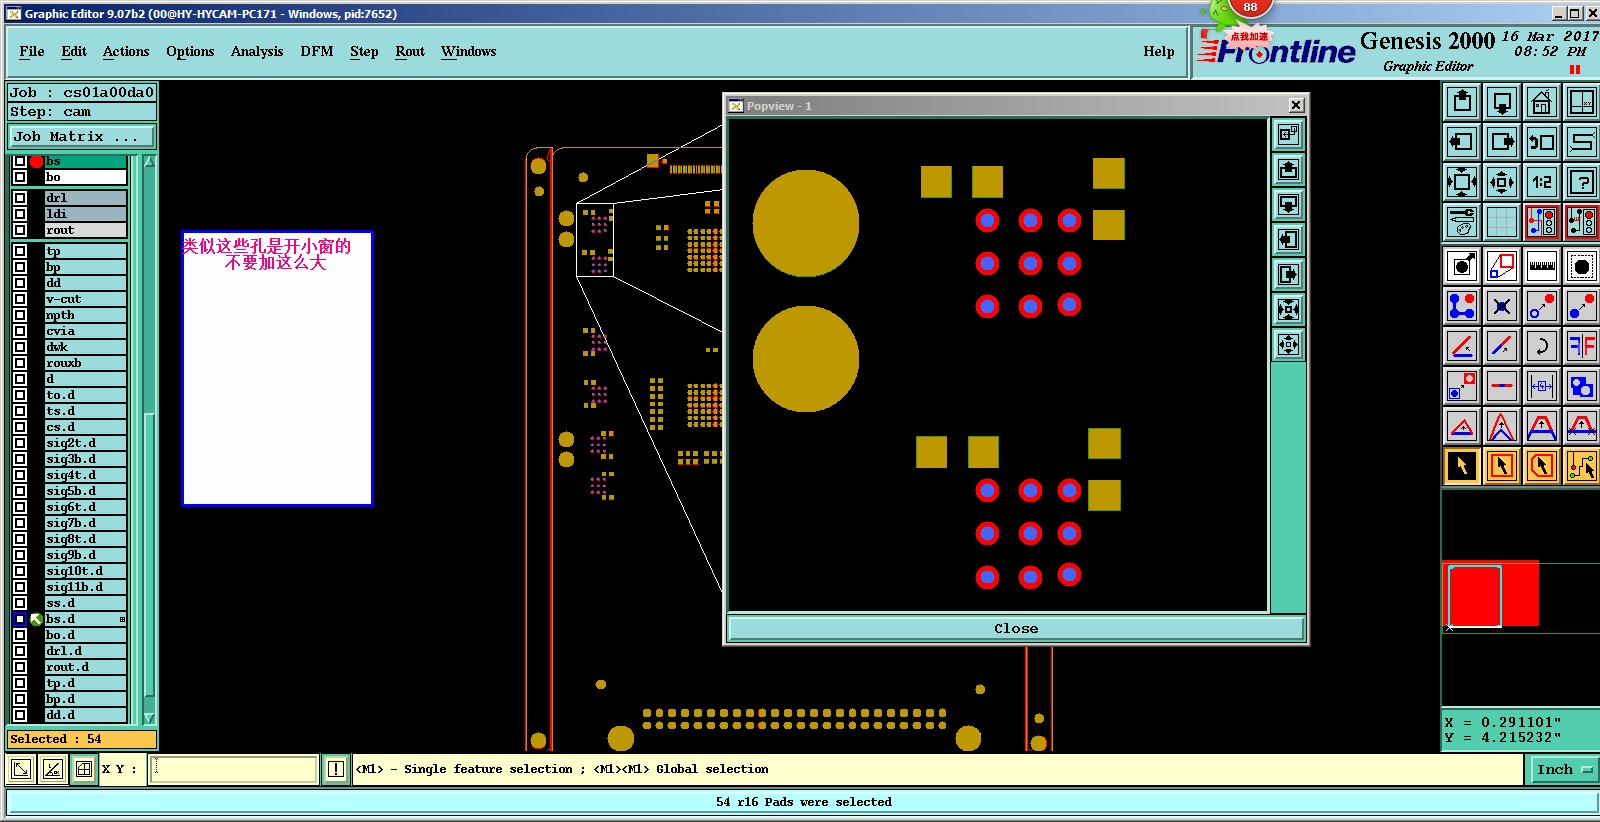Click the 1:2 zoom ratio icon
Viewport: 1600px width, 822px height.
pyautogui.click(x=1542, y=182)
